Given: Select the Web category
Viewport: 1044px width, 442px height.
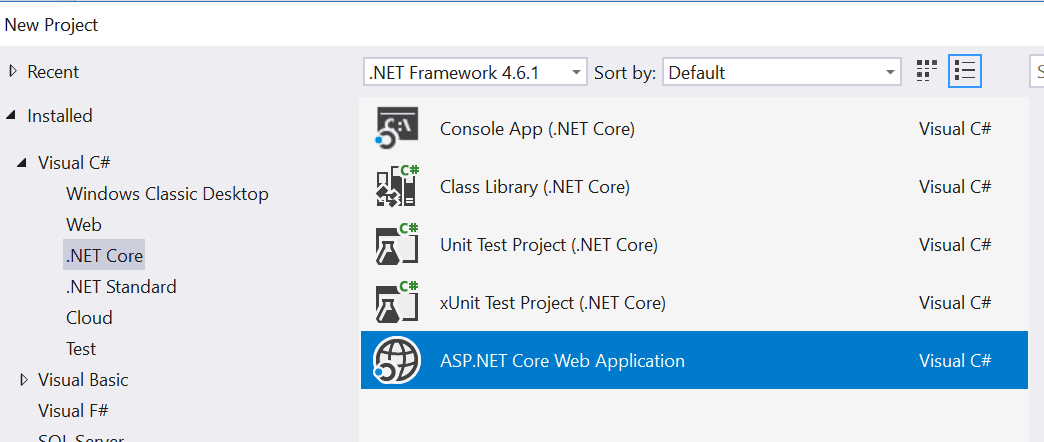Looking at the screenshot, I should pos(84,225).
